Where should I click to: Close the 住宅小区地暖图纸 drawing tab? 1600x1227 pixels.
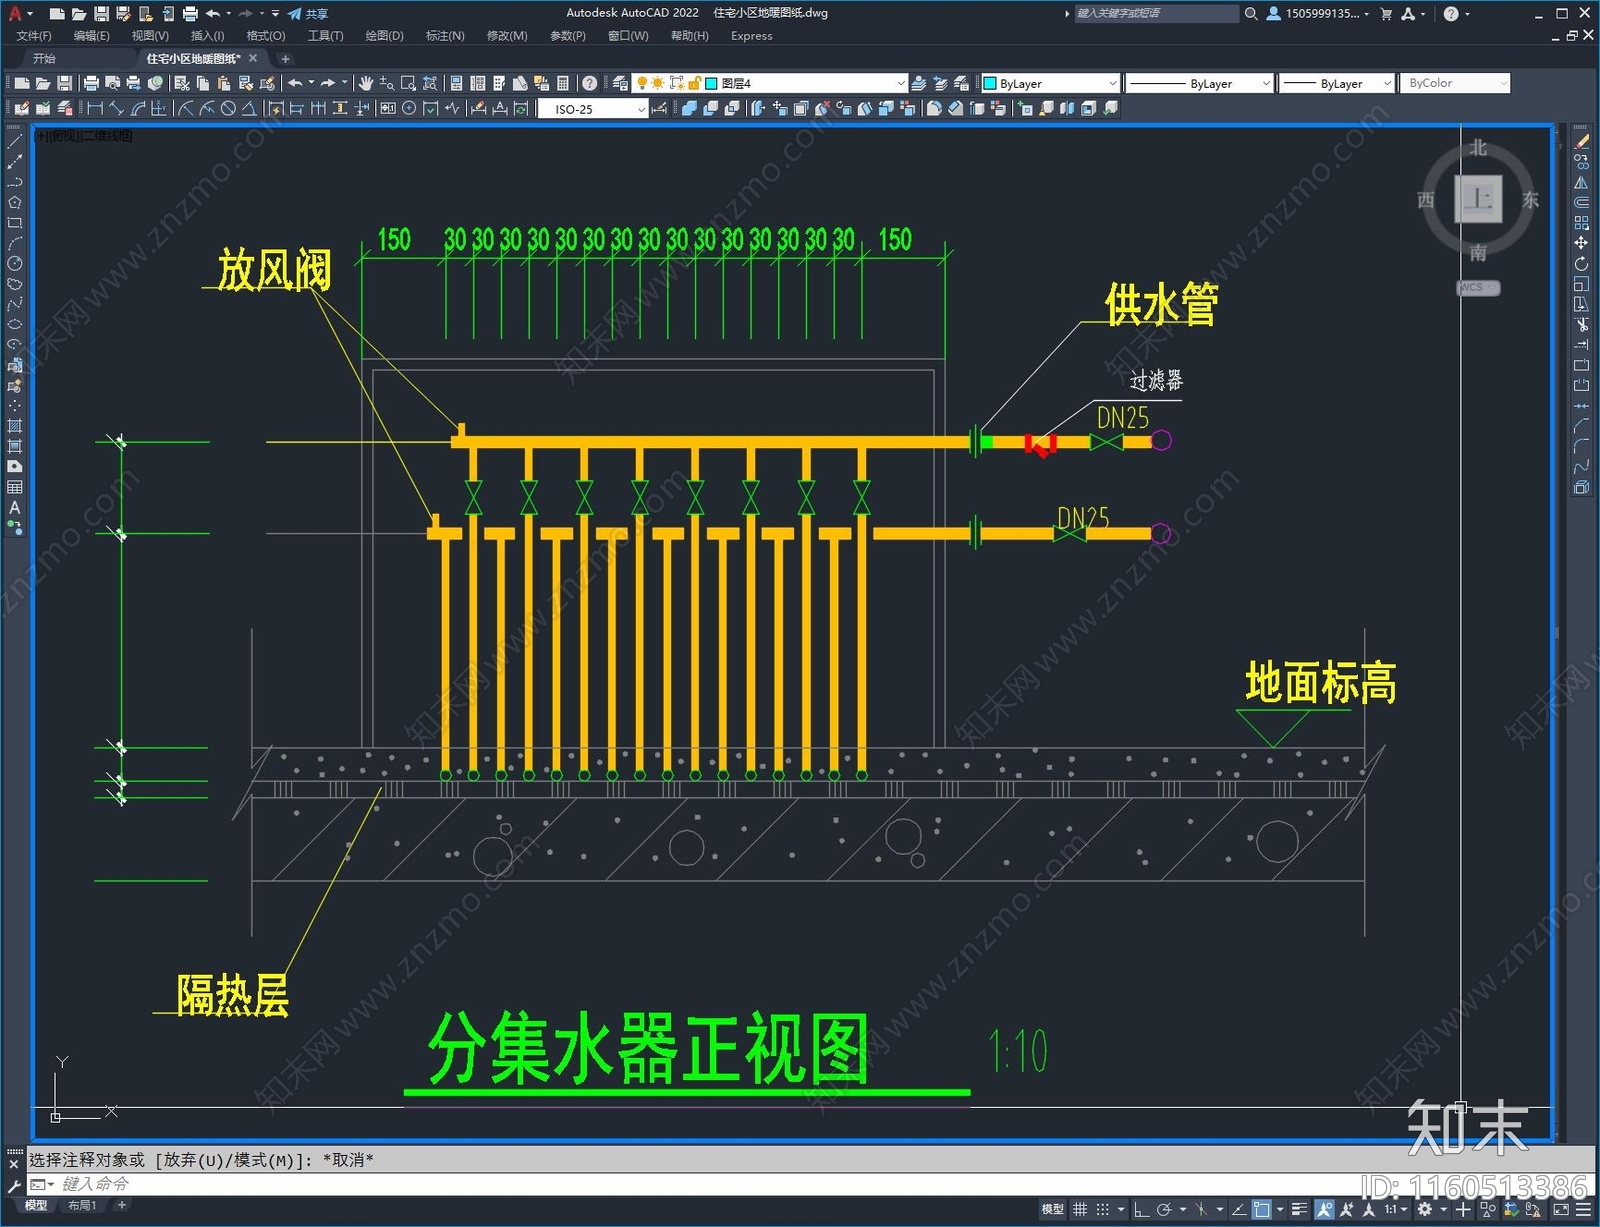253,58
